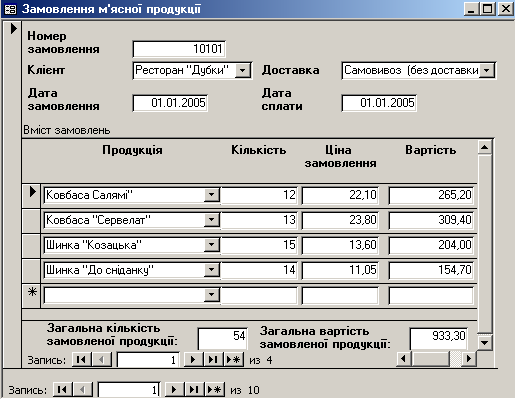Expand product dropdown for Ковбаса "Сервелат"
This screenshot has width=515, height=399.
(212, 220)
